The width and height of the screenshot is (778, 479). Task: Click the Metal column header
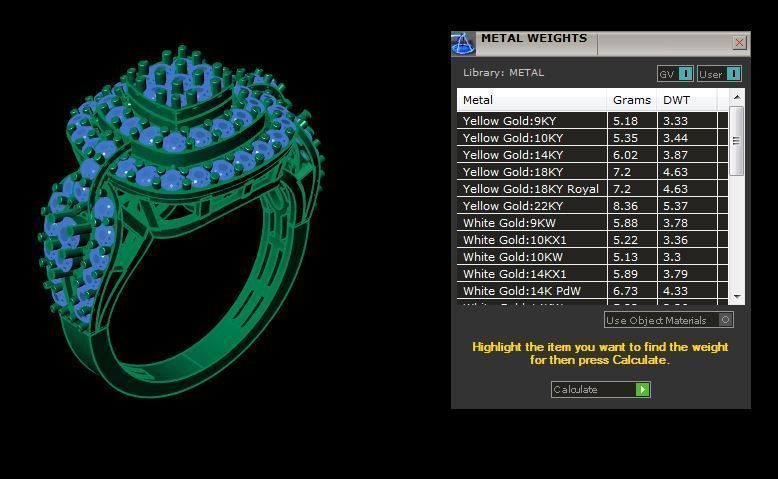pos(532,100)
